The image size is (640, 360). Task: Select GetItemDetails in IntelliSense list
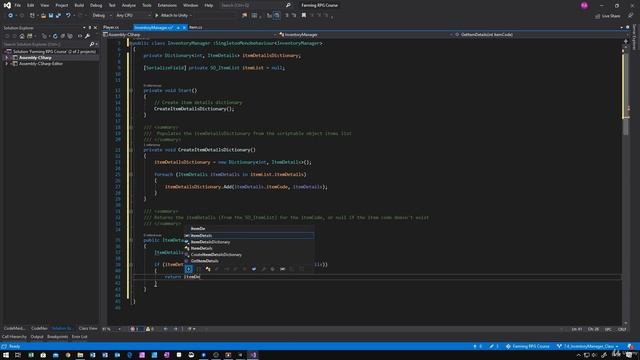[204, 261]
